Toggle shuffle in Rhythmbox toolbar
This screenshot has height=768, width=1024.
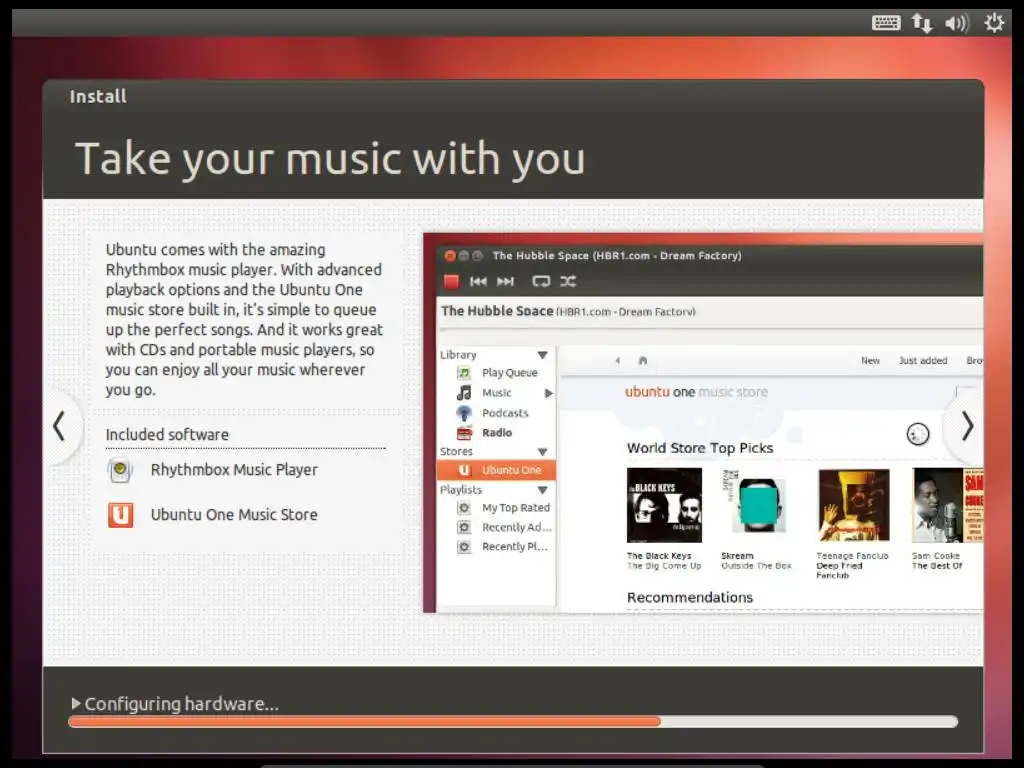point(568,281)
